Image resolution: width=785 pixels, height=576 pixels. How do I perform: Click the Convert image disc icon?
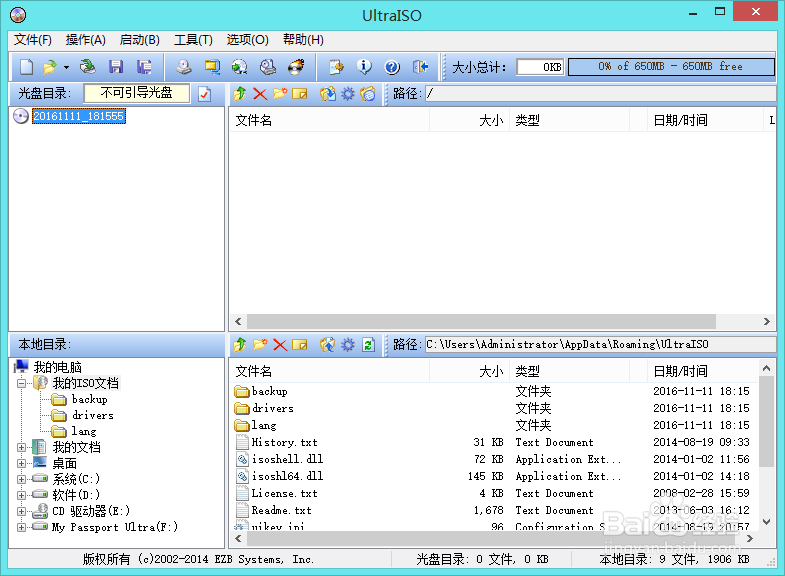[239, 67]
